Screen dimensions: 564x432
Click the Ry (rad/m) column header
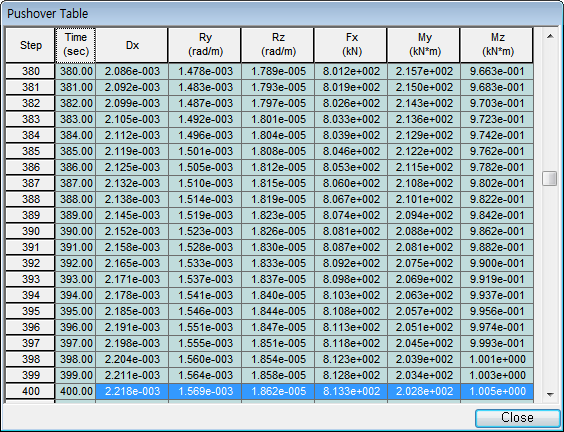pos(205,45)
